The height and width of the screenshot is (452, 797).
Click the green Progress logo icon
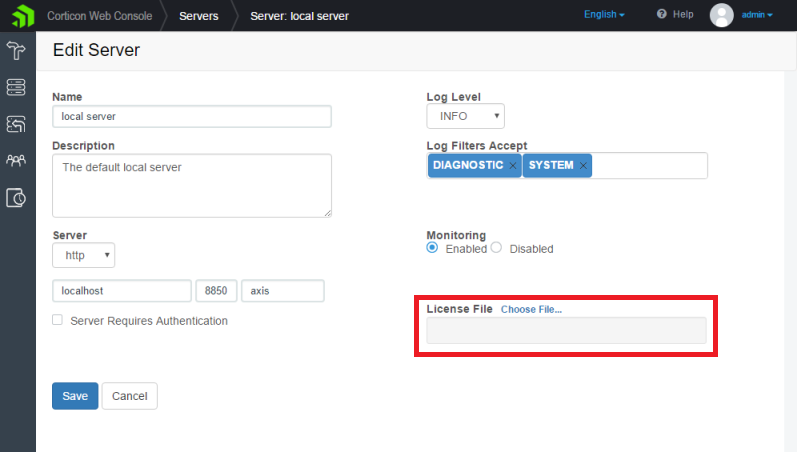click(x=23, y=16)
